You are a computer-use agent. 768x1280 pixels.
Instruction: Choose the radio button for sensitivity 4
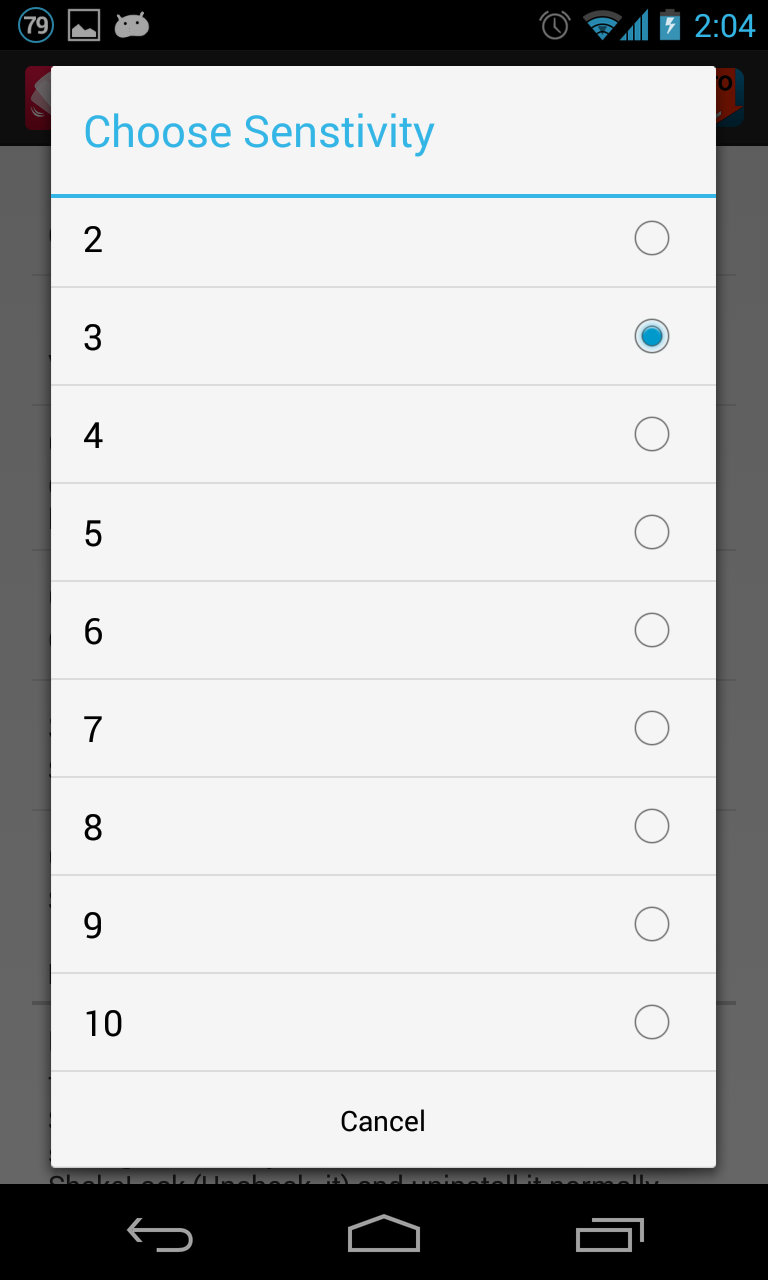[x=651, y=434]
